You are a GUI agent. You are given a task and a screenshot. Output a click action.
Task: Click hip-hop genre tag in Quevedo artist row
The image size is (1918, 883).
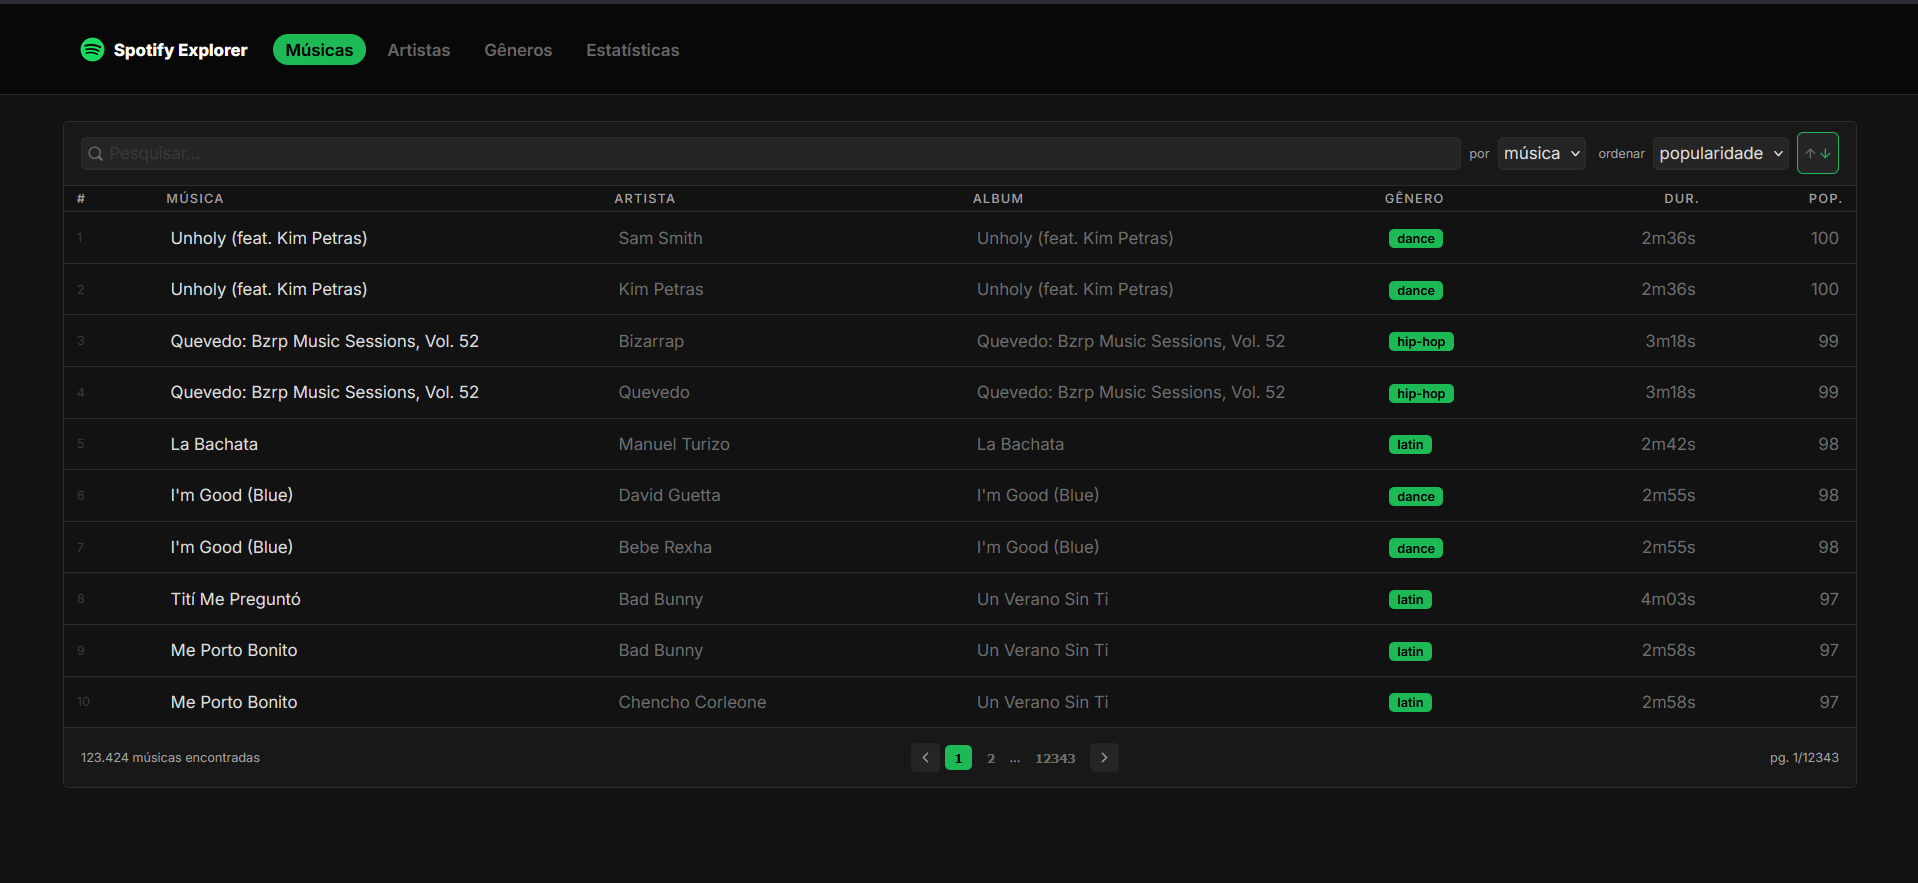1421,394
